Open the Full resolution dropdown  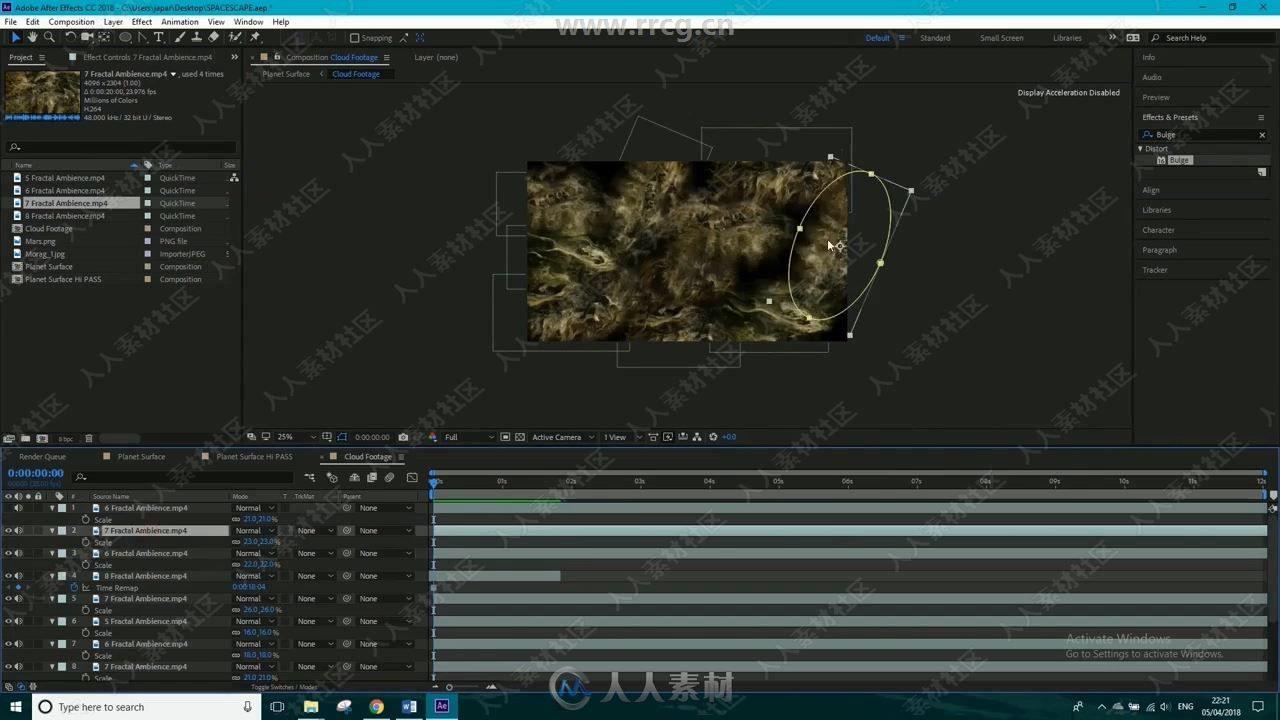(x=469, y=437)
